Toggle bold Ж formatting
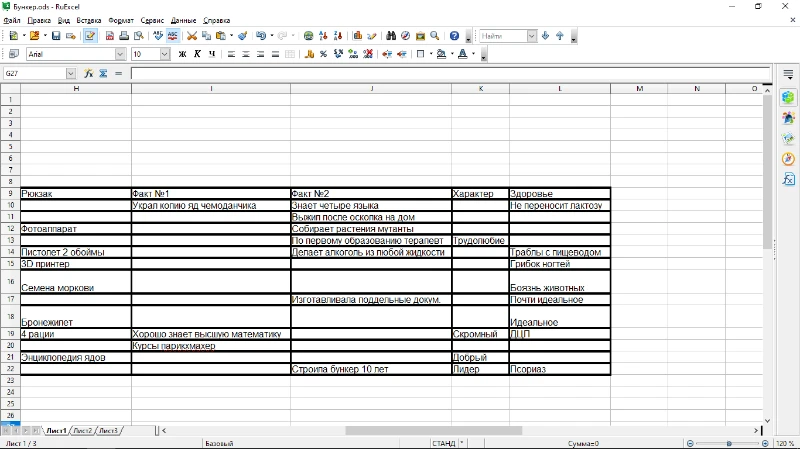The height and width of the screenshot is (449, 800). [182, 54]
